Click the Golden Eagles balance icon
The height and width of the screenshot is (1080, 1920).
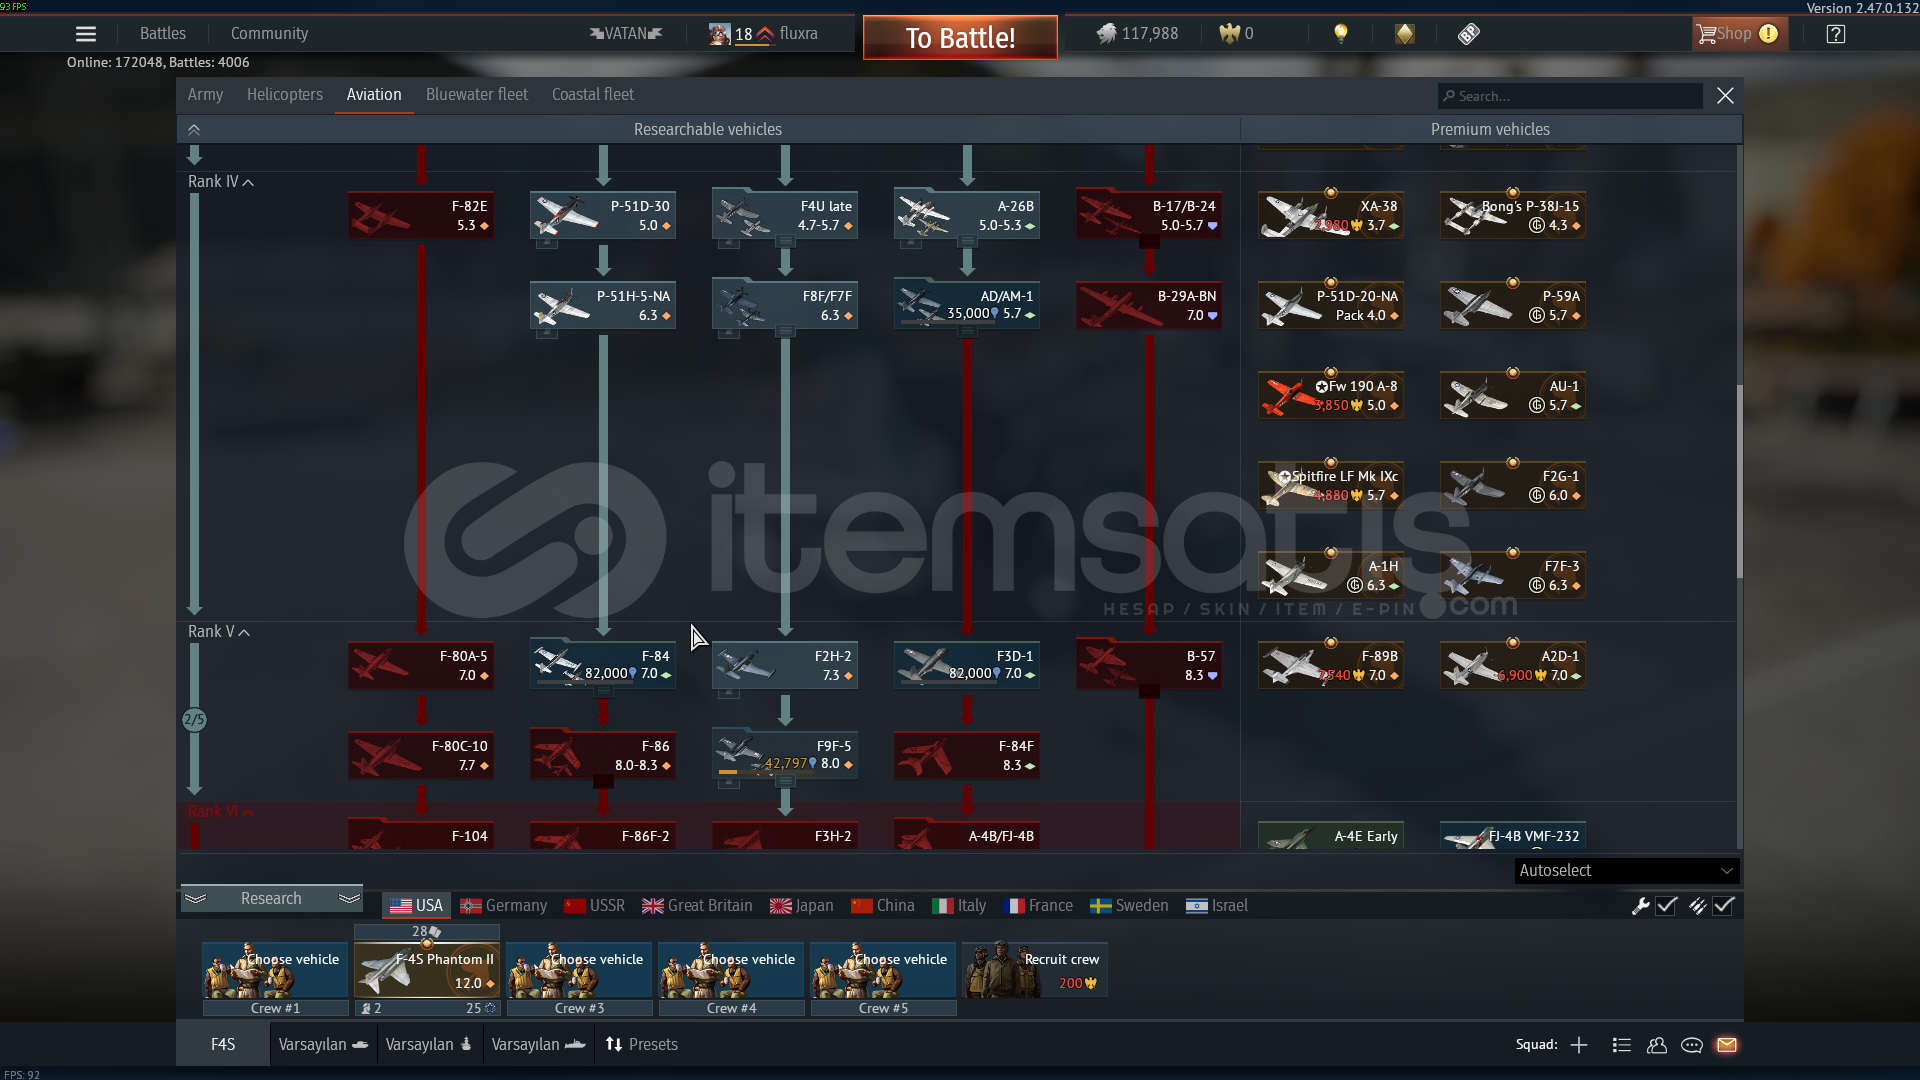tap(1229, 34)
